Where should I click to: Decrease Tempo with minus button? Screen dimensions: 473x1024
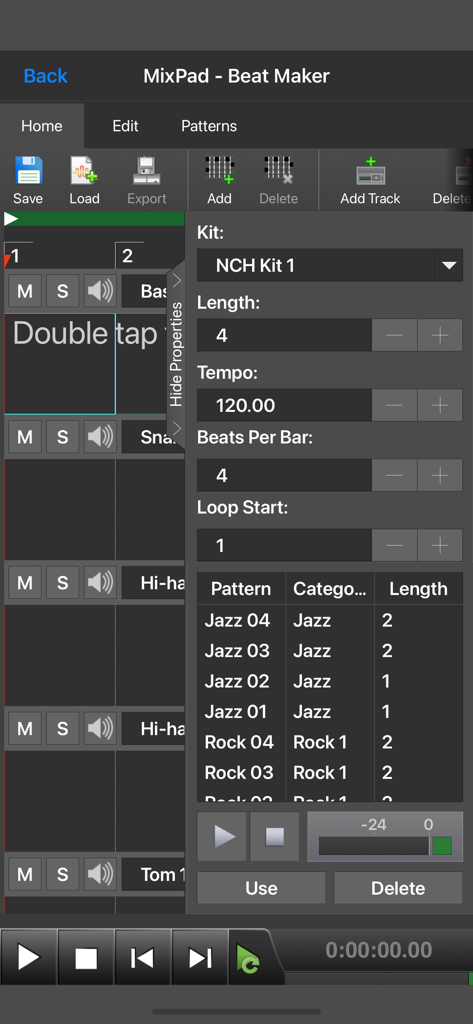394,406
